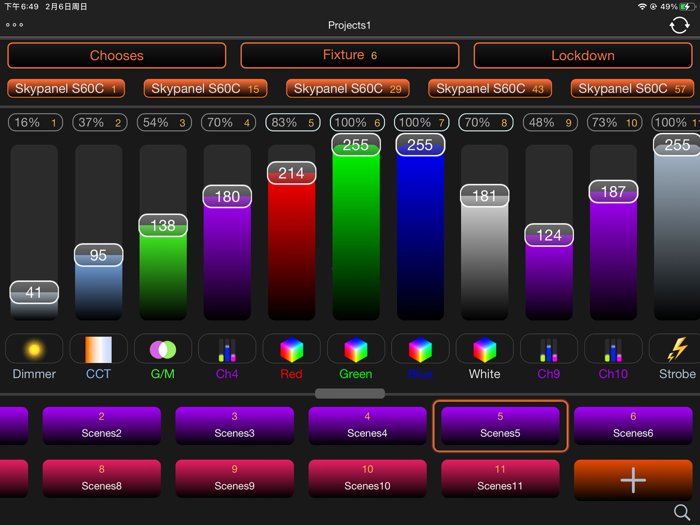Tap the Ch9 mixer bars icon

click(549, 350)
